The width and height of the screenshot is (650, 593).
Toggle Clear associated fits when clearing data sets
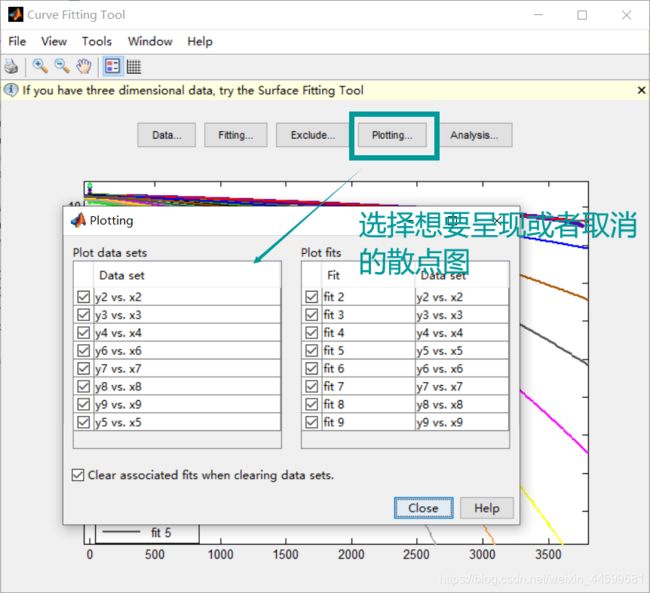coord(78,475)
